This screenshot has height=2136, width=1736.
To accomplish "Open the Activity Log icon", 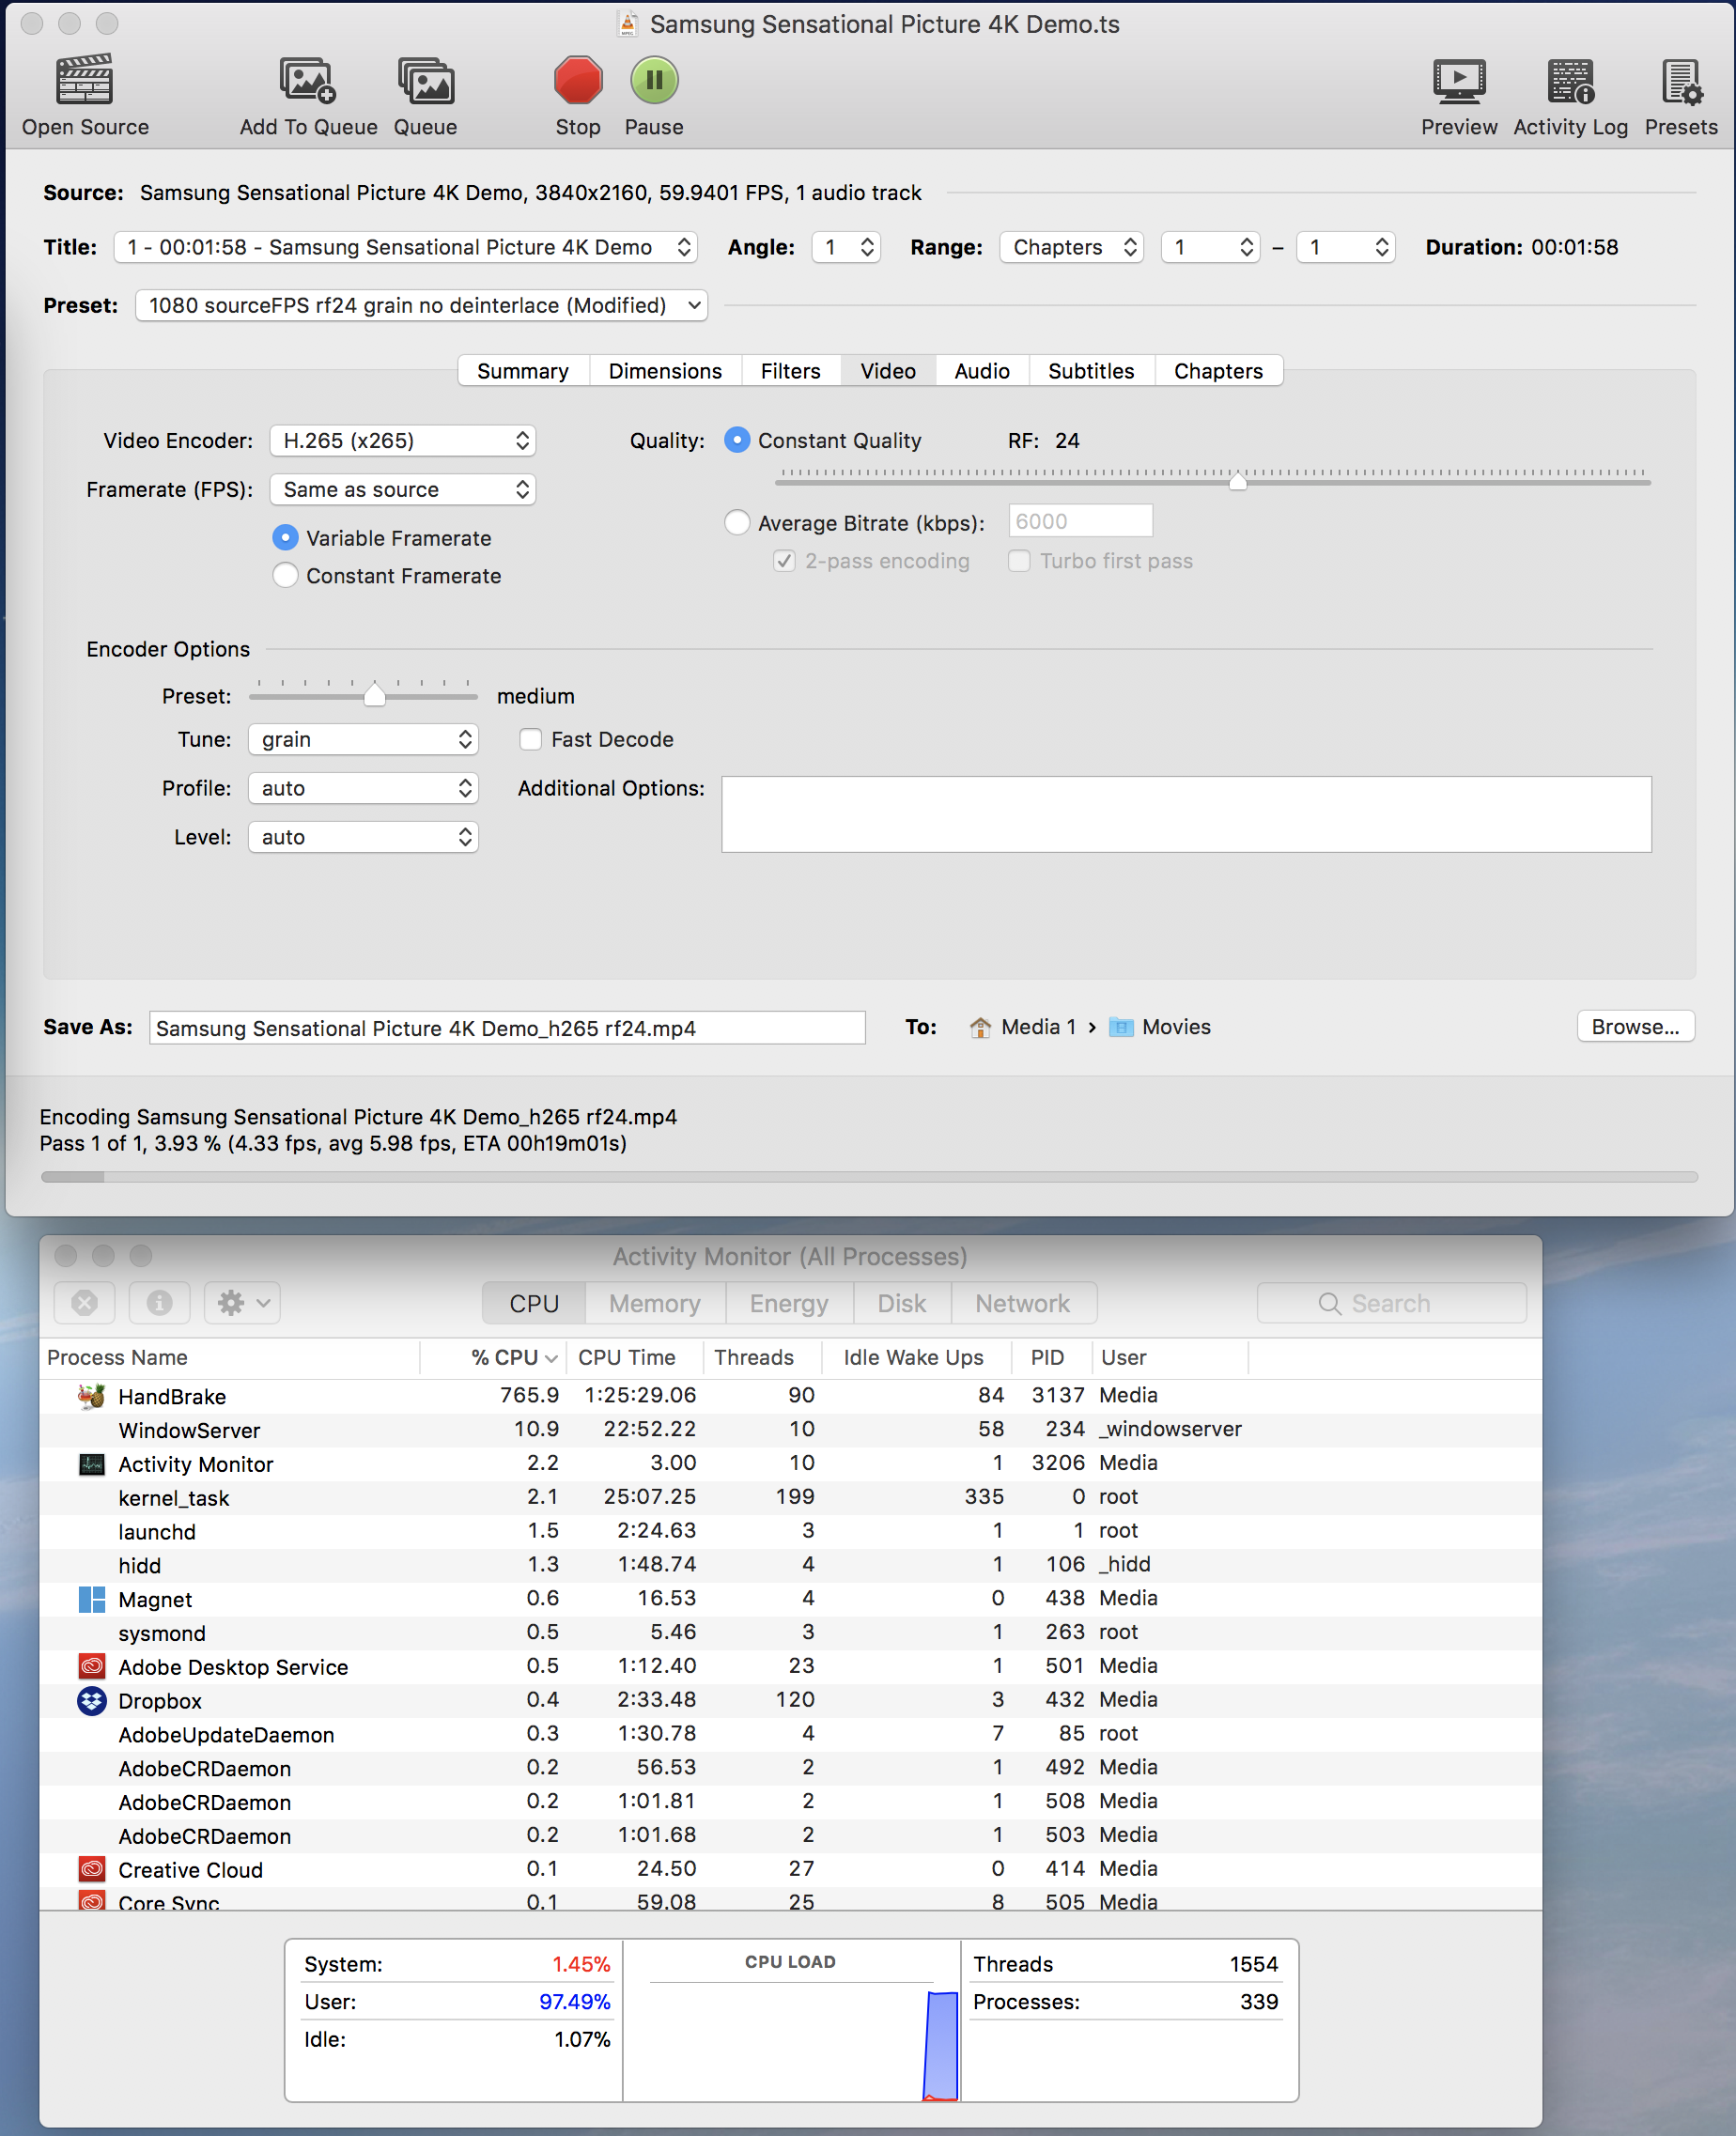I will click(1570, 80).
